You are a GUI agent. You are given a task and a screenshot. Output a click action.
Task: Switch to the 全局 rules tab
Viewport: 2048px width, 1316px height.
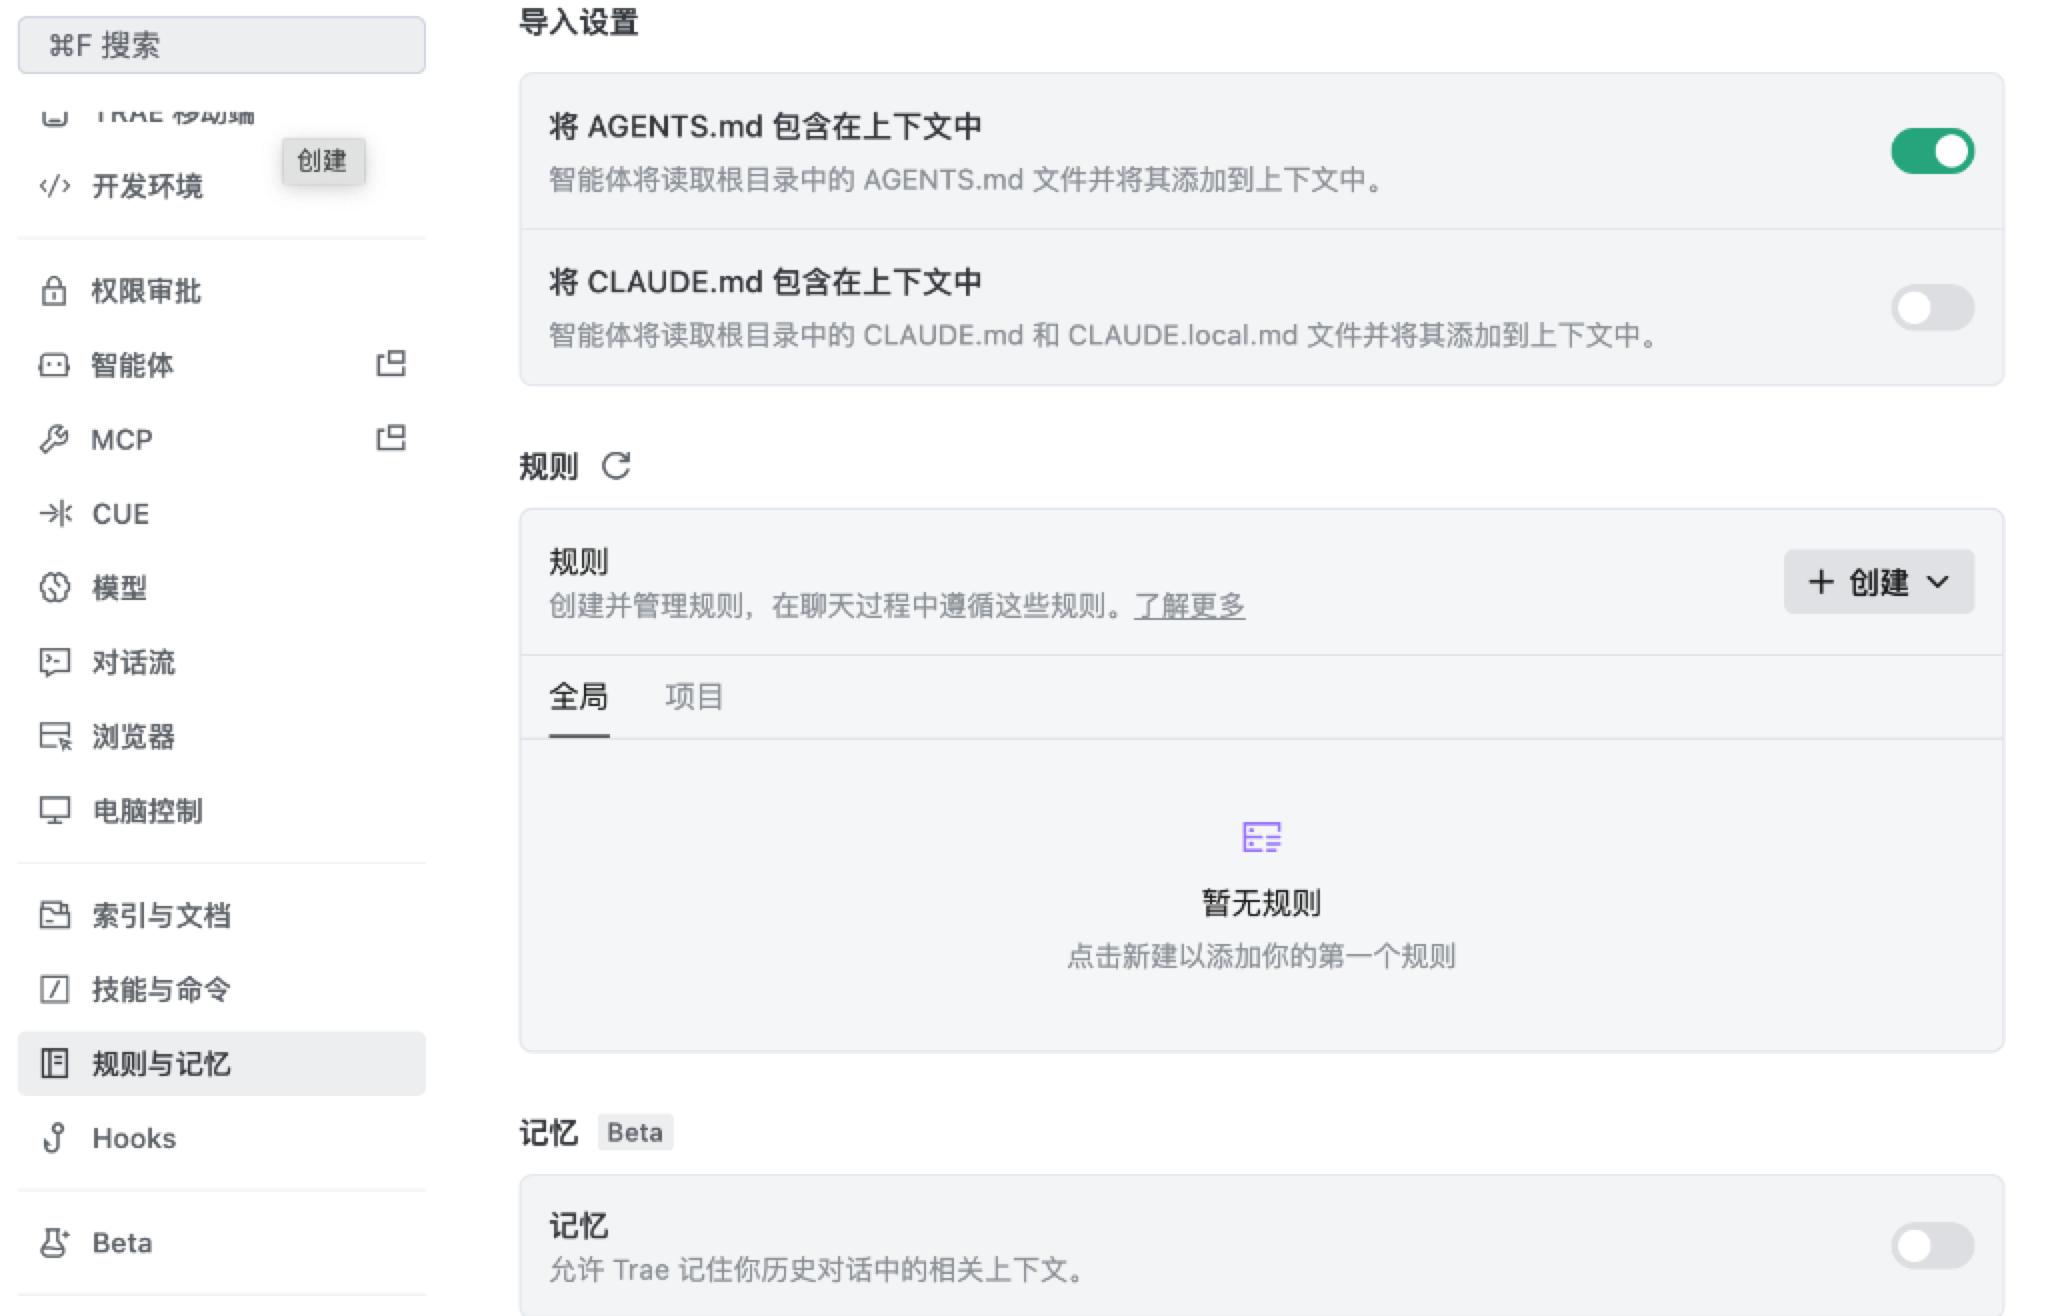(x=579, y=696)
